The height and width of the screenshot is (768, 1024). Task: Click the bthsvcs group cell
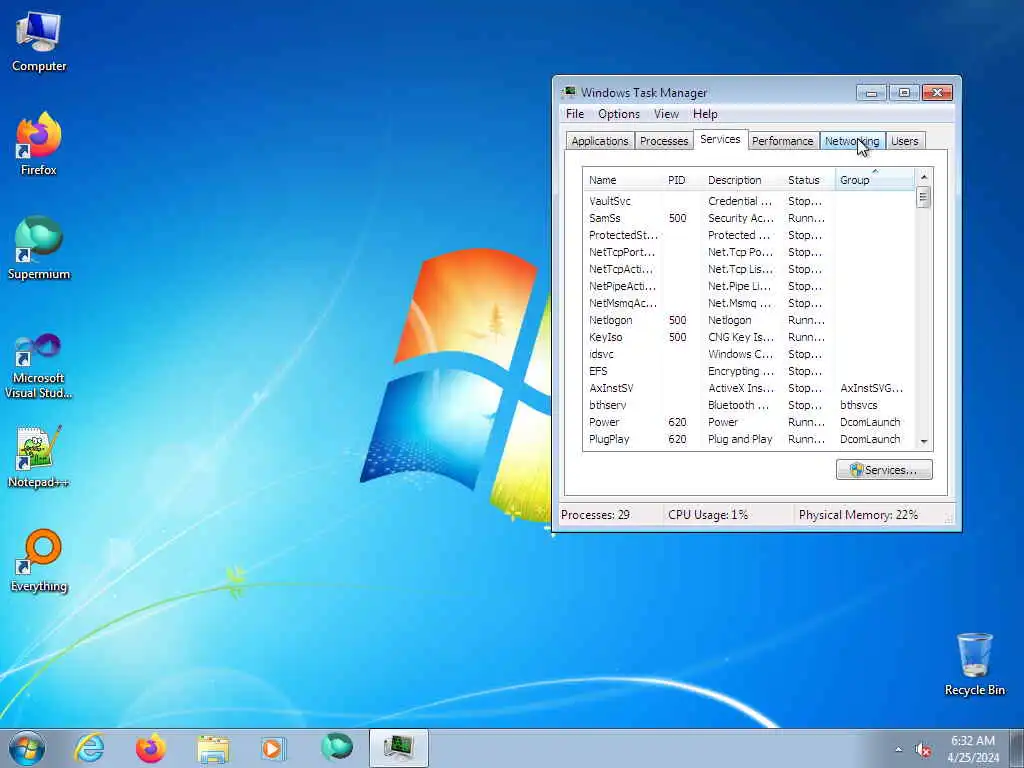(x=859, y=405)
